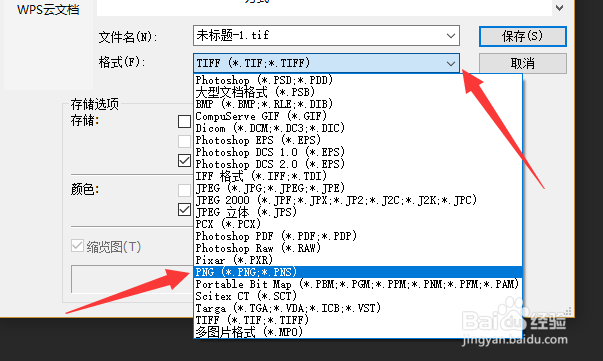Viewport: 603px width, 361px height.
Task: Pick Photoshop Raw (*.RAW) format
Action: tap(358, 248)
